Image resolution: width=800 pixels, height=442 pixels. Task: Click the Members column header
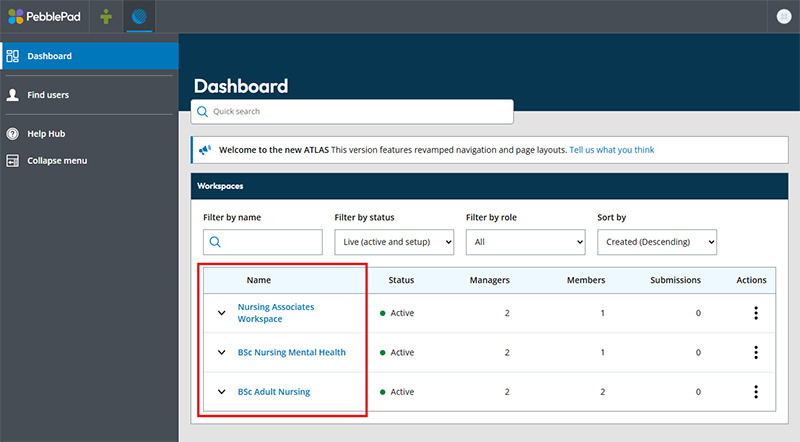click(586, 280)
